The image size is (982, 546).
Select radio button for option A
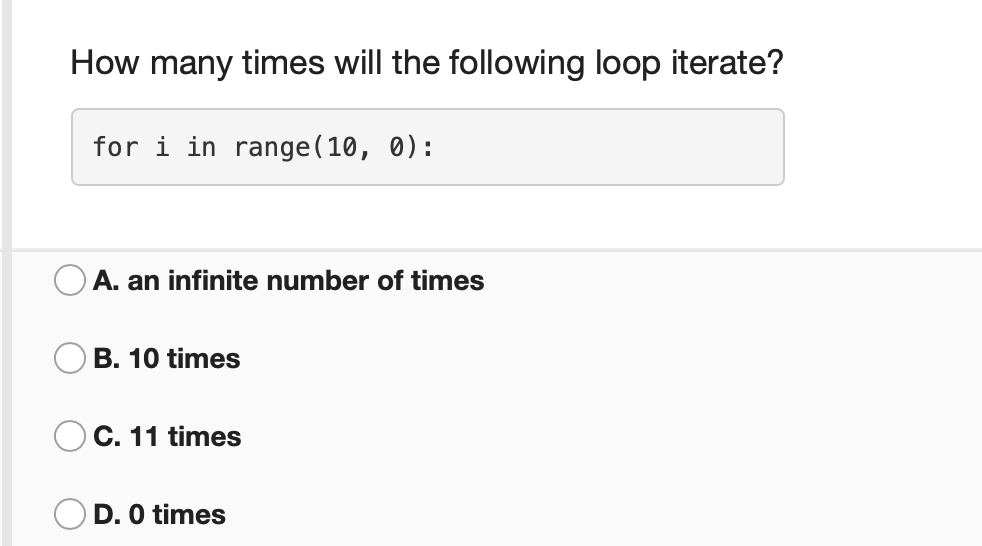click(70, 280)
